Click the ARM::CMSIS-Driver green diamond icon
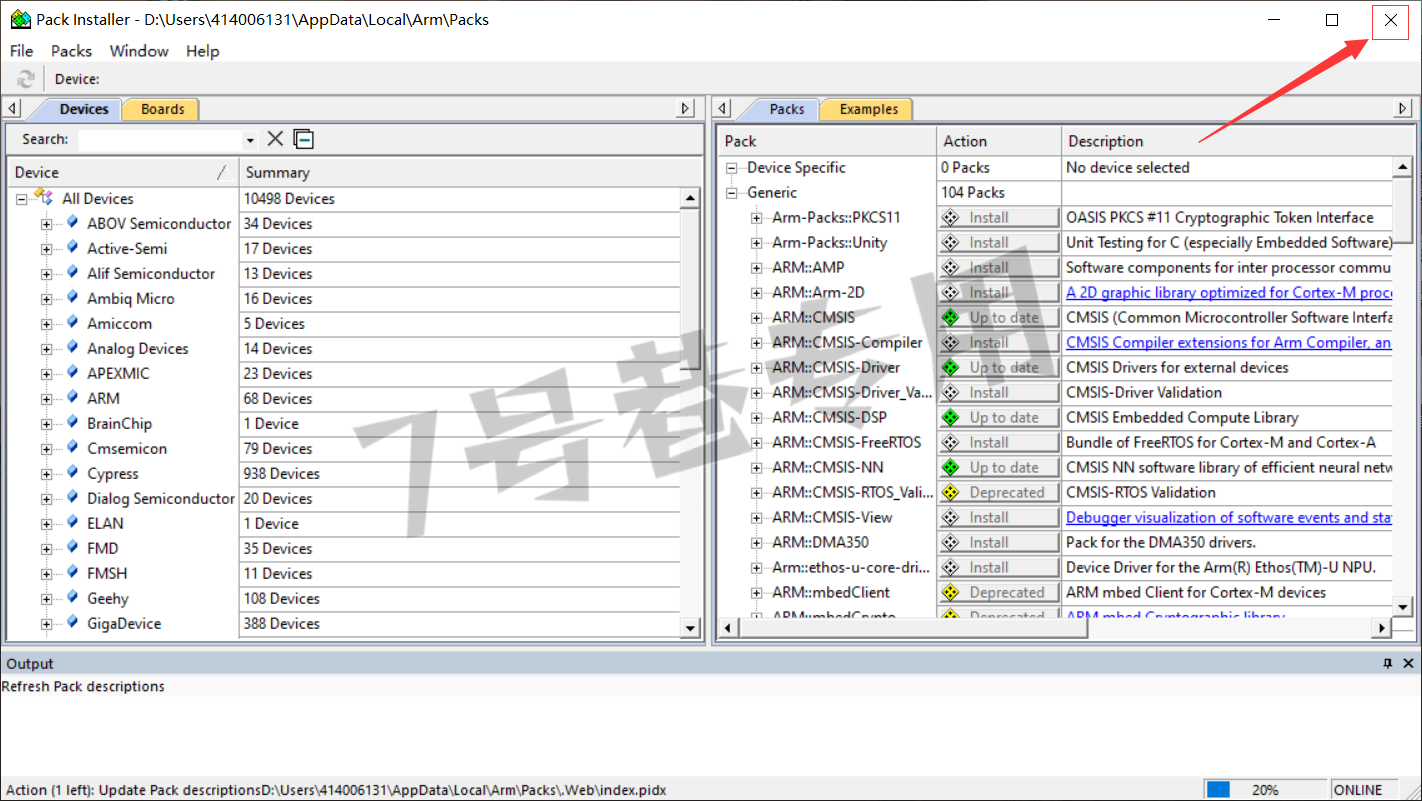The width and height of the screenshot is (1422, 801). (x=951, y=367)
